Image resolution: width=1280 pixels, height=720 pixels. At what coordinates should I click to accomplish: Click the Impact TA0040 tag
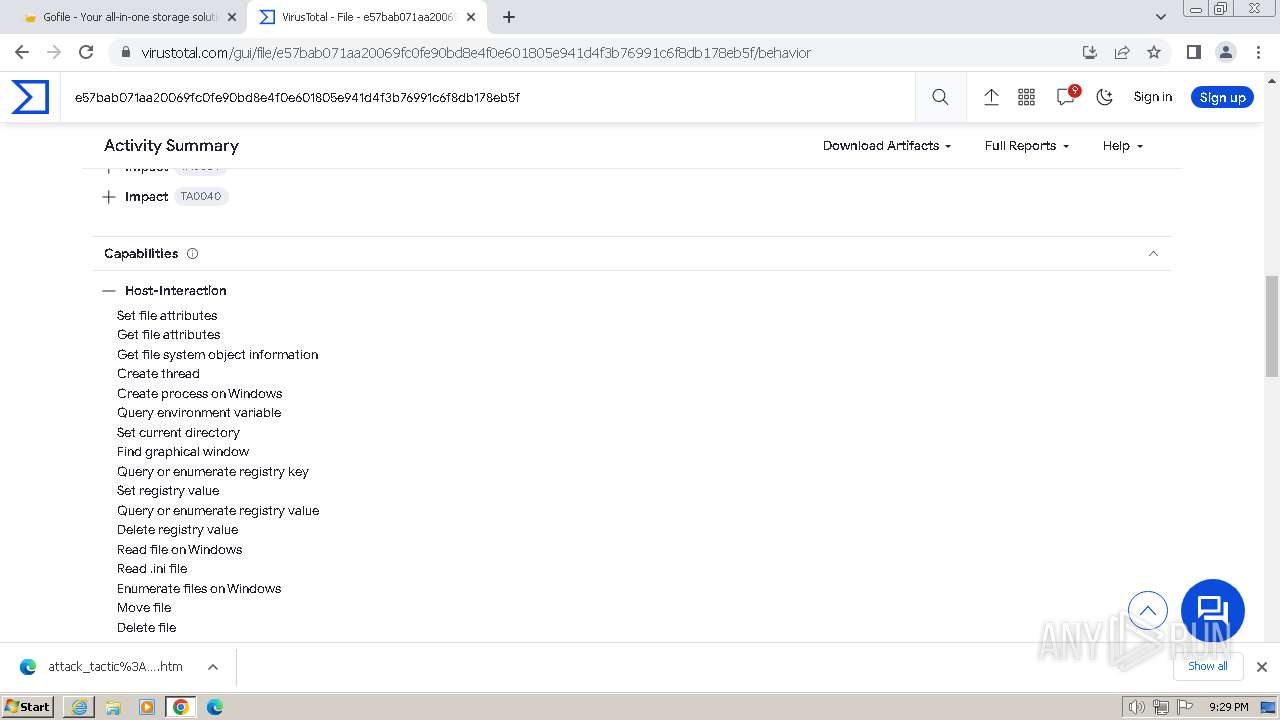(201, 197)
